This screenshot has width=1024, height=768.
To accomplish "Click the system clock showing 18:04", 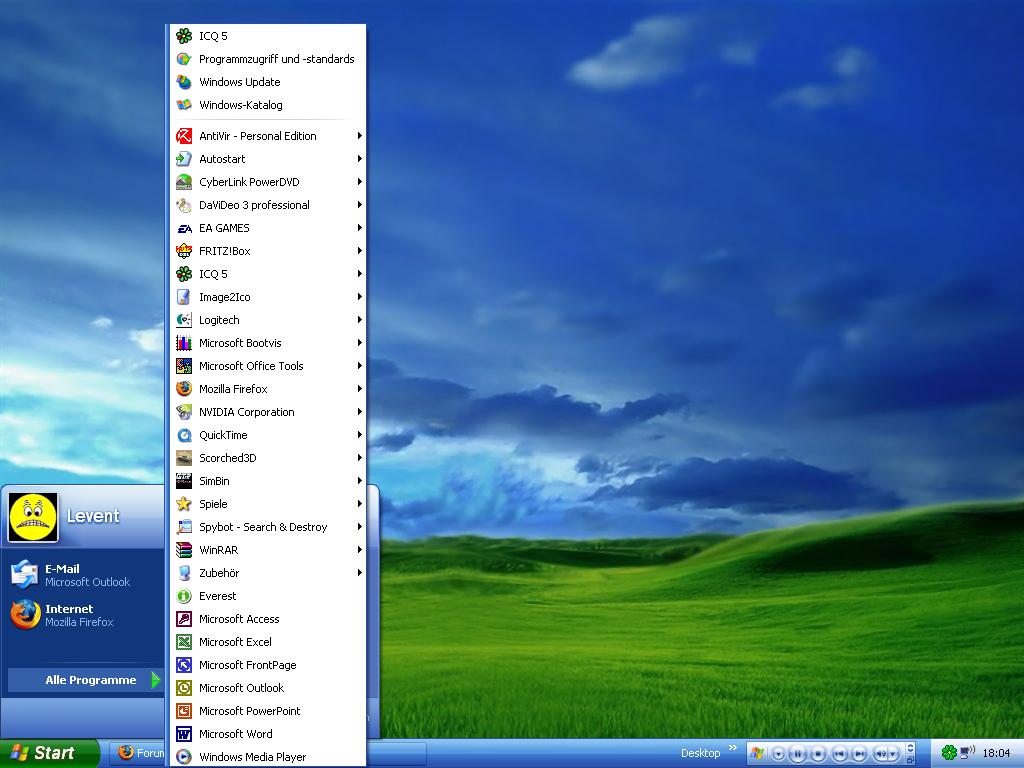I will coord(996,753).
